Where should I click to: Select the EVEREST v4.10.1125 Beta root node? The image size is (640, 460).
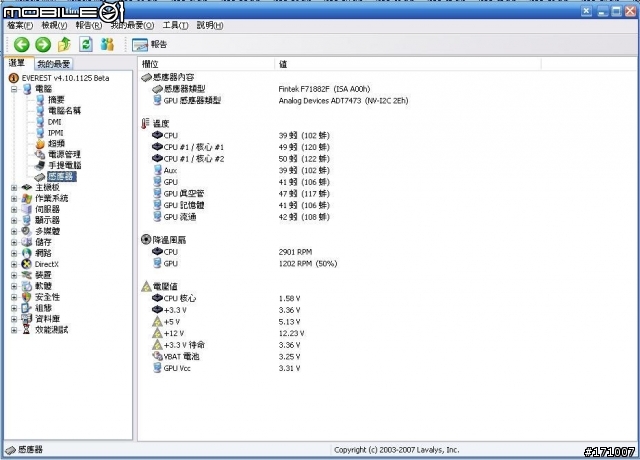pos(65,78)
